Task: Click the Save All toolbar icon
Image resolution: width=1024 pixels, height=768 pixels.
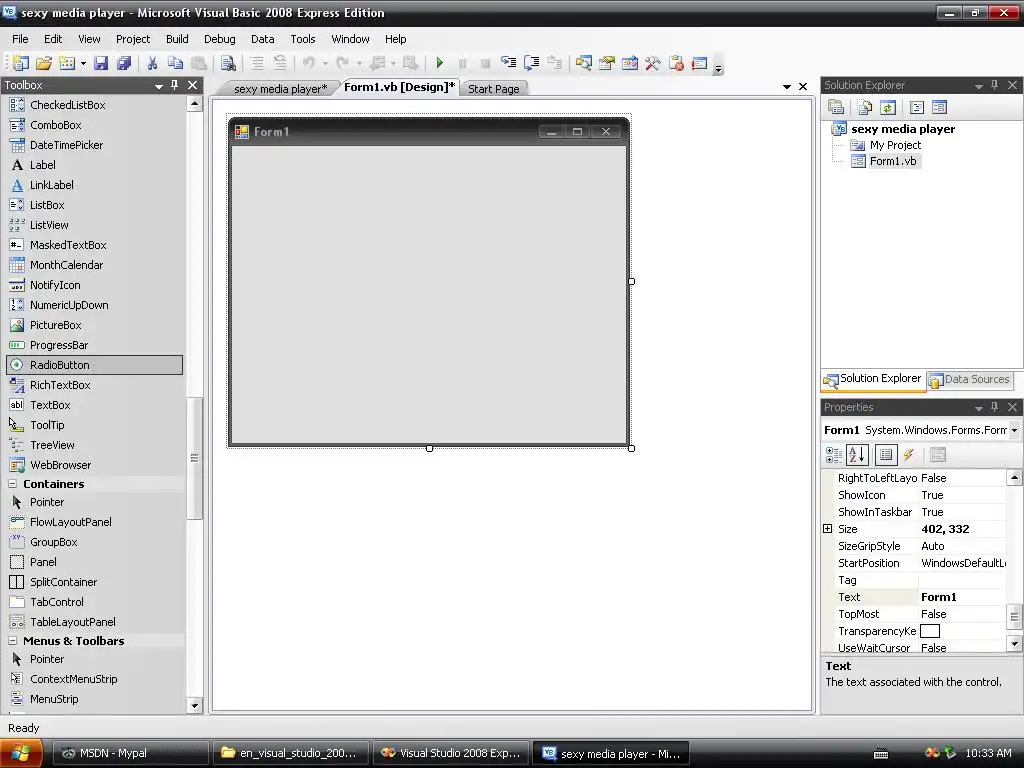Action: 123,63
